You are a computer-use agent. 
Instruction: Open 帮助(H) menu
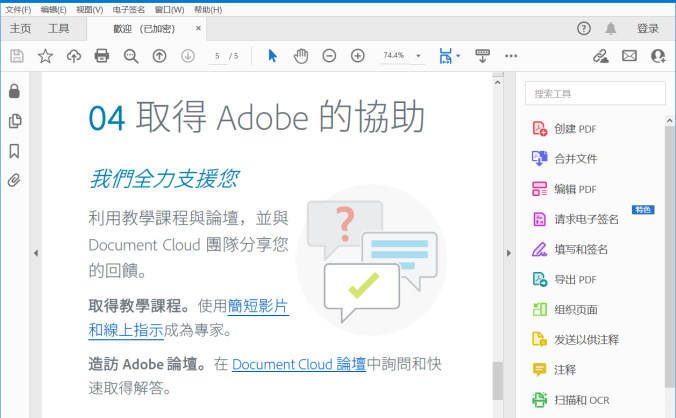208,9
